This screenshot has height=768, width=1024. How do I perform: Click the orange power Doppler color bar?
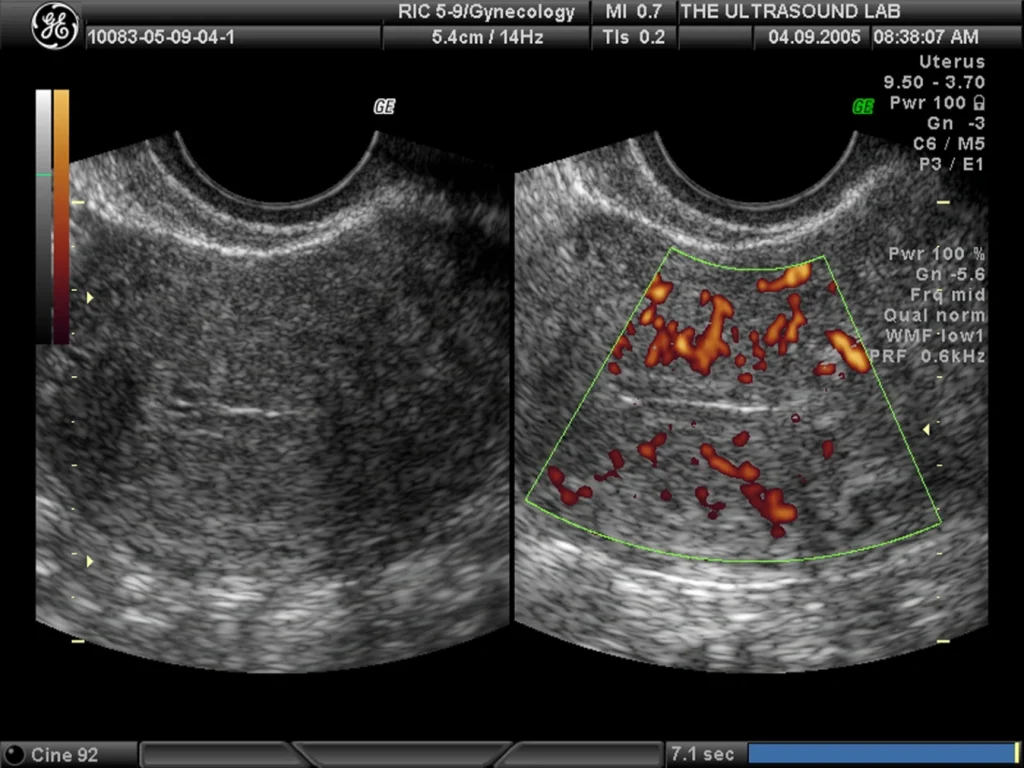61,217
